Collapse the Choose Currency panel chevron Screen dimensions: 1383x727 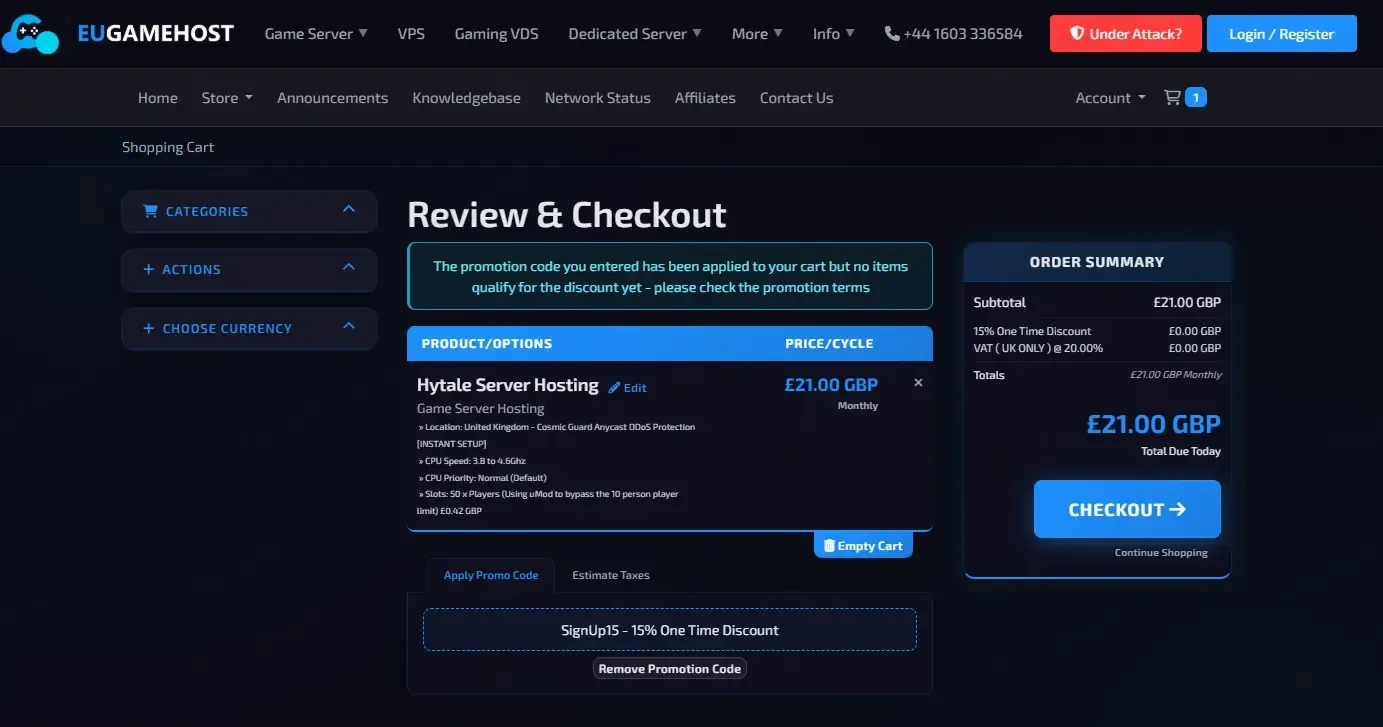coord(349,326)
